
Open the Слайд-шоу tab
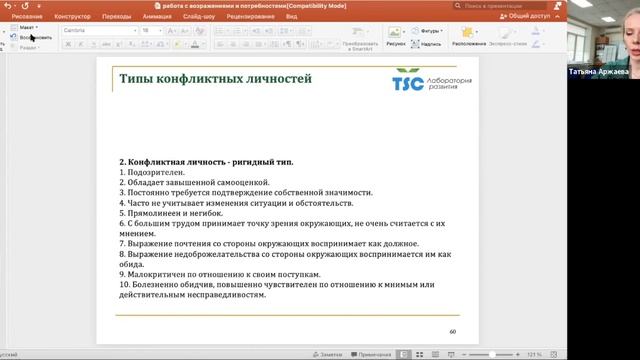pyautogui.click(x=199, y=16)
